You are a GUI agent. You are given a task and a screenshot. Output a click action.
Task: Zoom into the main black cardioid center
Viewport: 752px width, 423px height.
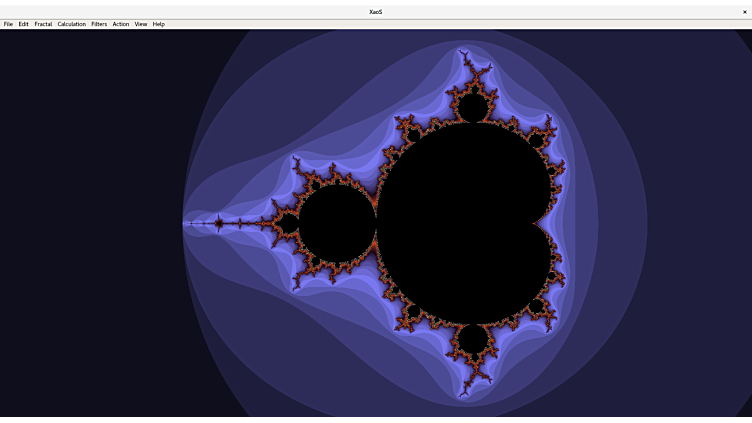(x=460, y=223)
